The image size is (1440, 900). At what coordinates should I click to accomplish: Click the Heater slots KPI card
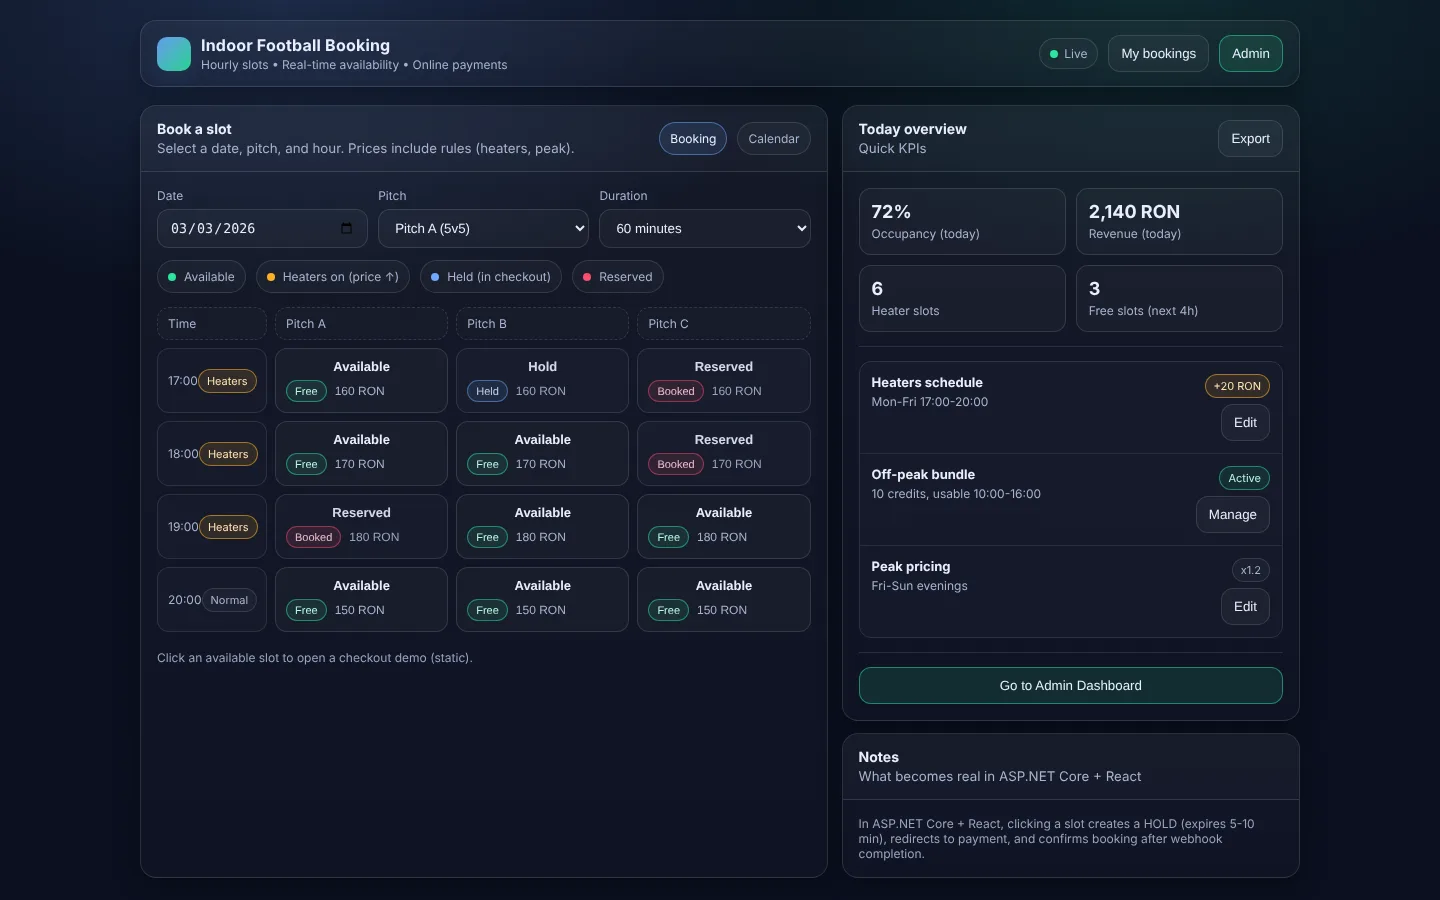click(x=962, y=299)
